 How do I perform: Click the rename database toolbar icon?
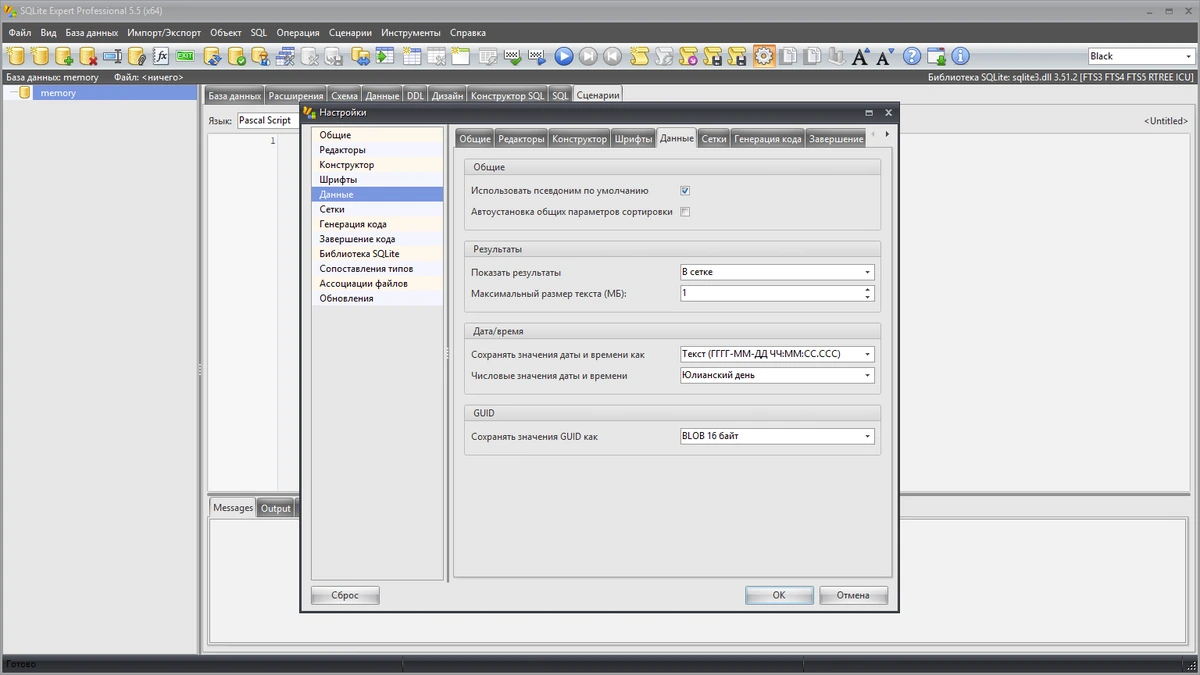click(113, 56)
